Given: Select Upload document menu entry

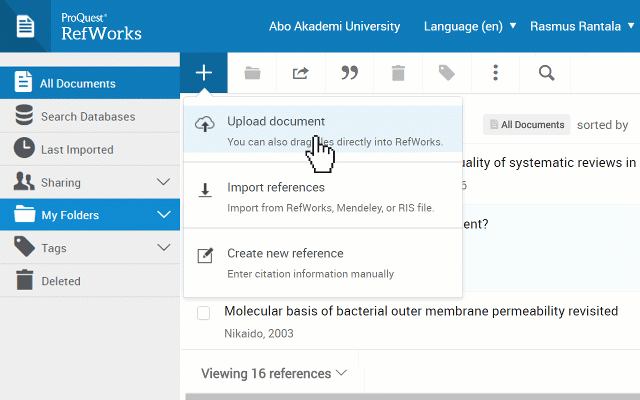Looking at the screenshot, I should point(323,129).
